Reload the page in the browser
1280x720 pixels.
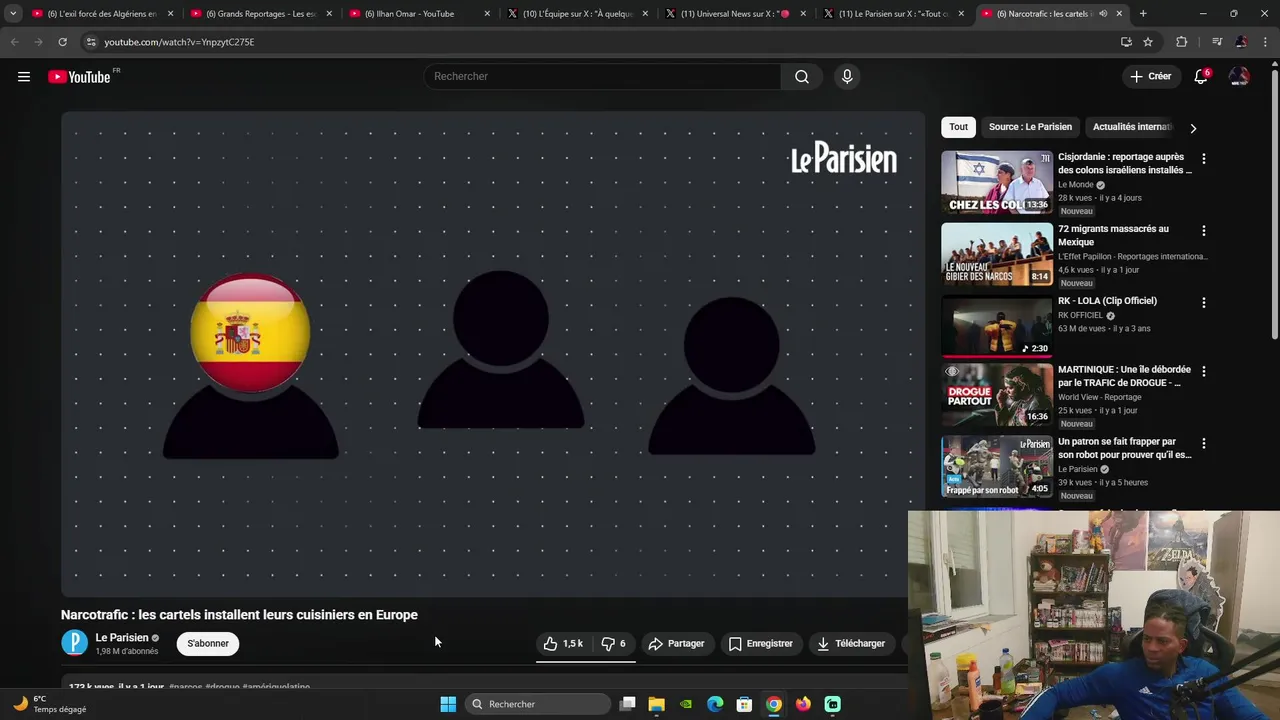tap(62, 42)
